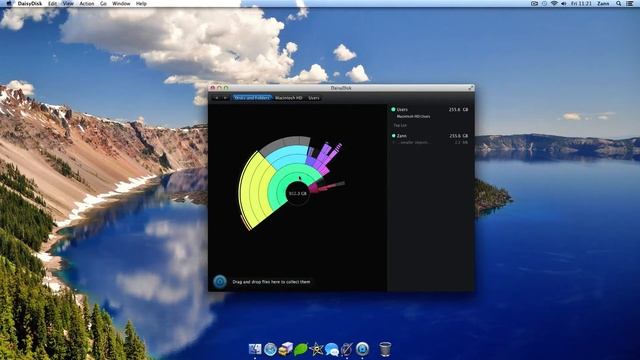The width and height of the screenshot is (640, 360).
Task: Click the fullscreen arrows in DaisyDisk title bar
Action: click(471, 88)
